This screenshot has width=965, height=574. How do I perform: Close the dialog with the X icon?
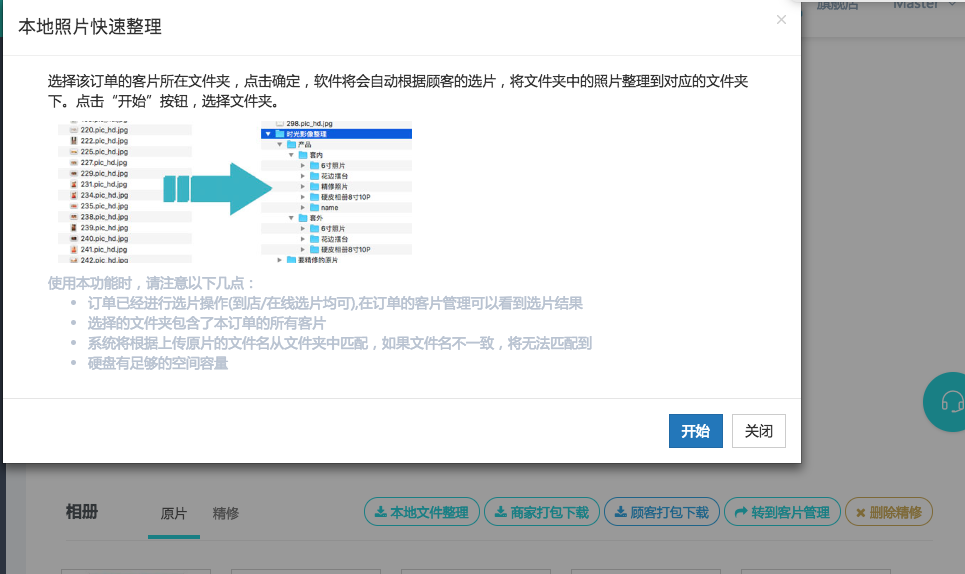(x=781, y=19)
